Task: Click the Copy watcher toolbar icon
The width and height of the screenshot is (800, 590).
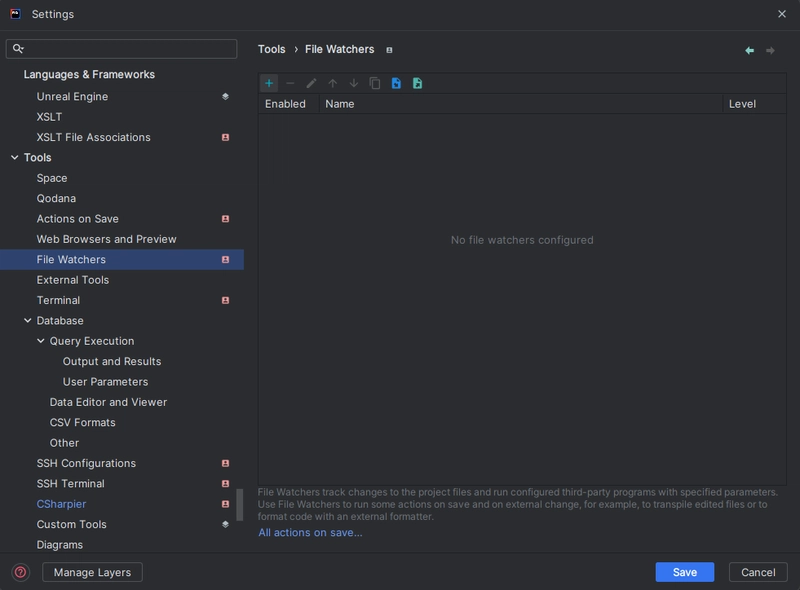Action: (374, 83)
